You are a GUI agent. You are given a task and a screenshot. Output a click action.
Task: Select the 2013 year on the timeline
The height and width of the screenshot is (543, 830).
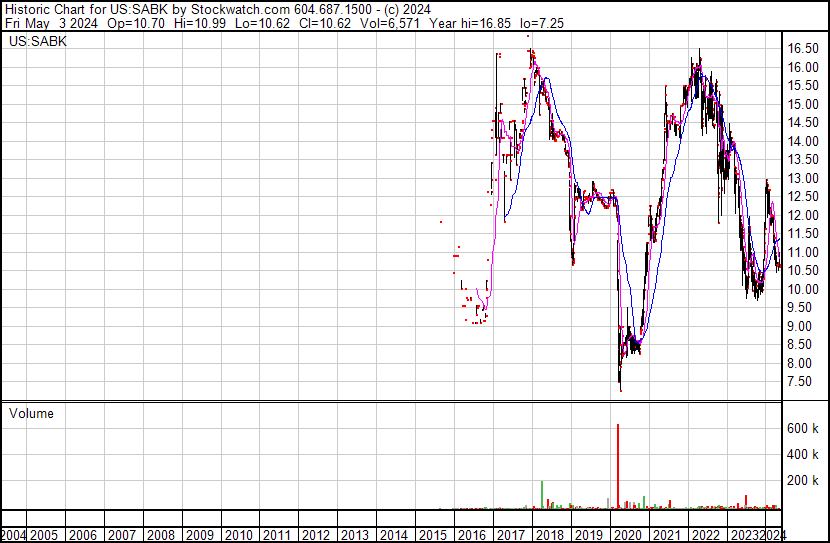coord(355,535)
